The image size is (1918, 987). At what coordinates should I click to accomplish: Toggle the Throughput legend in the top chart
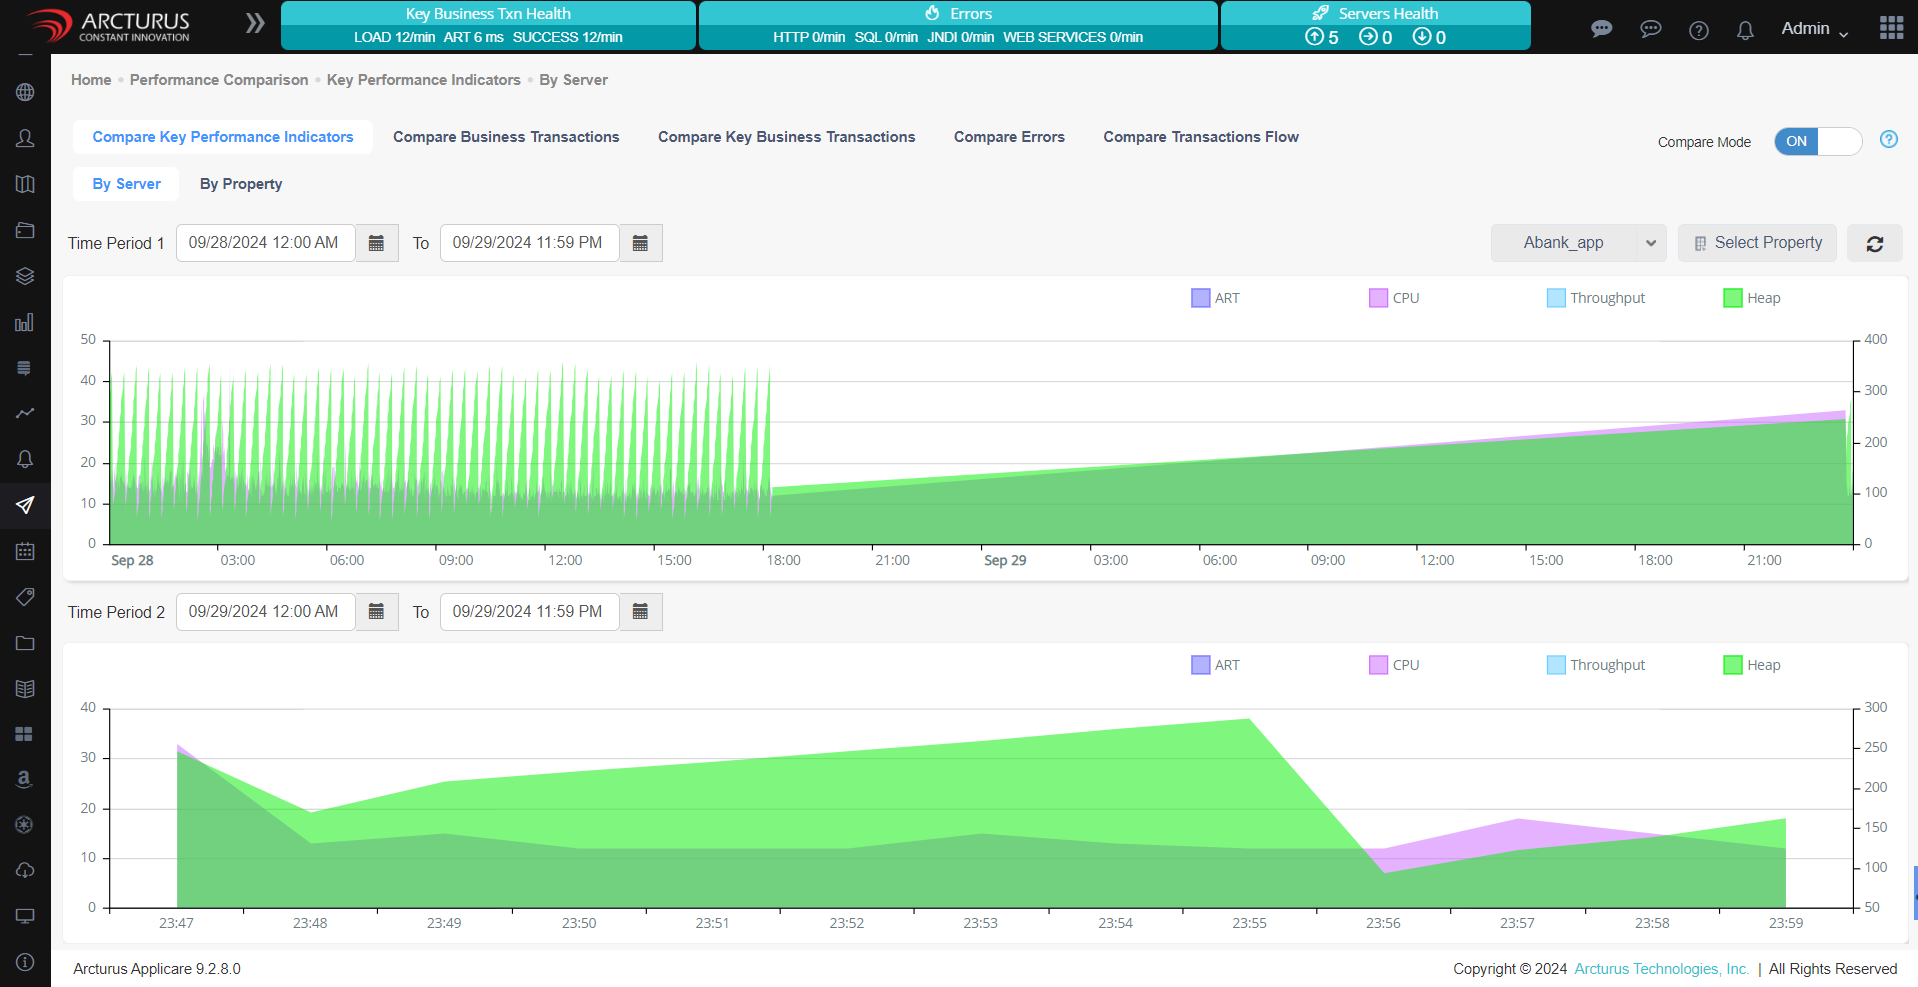click(1595, 297)
